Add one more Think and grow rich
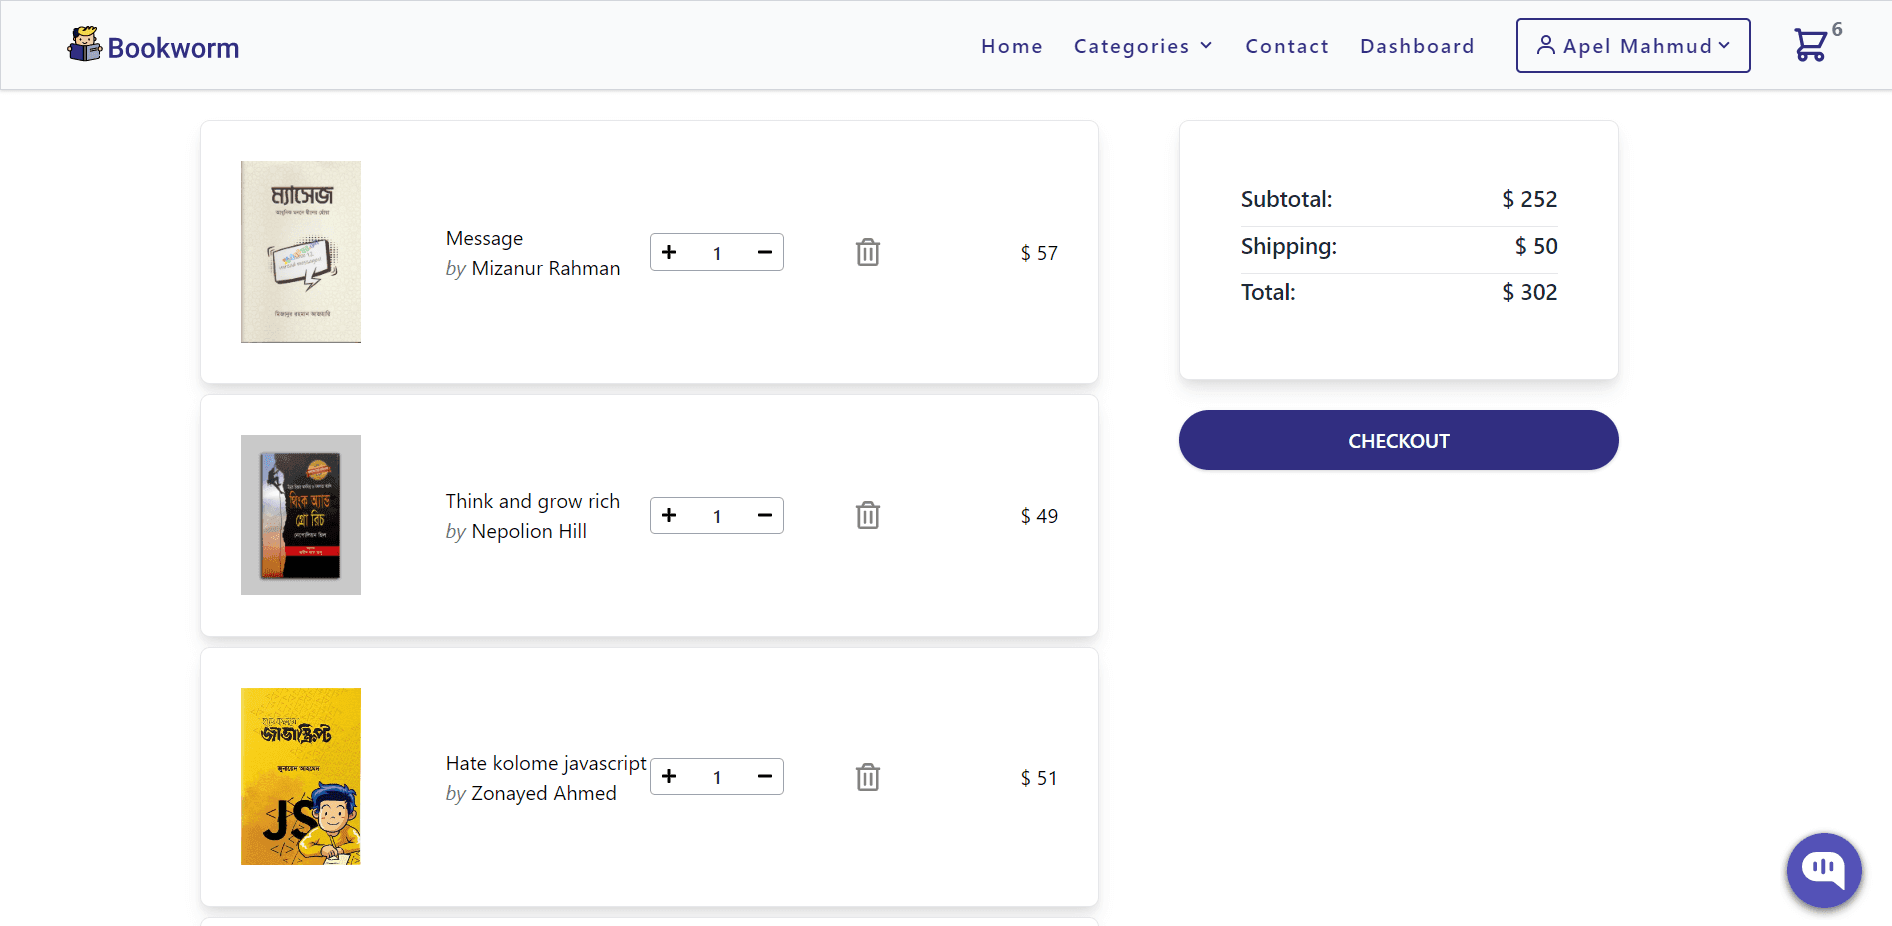 pos(669,515)
